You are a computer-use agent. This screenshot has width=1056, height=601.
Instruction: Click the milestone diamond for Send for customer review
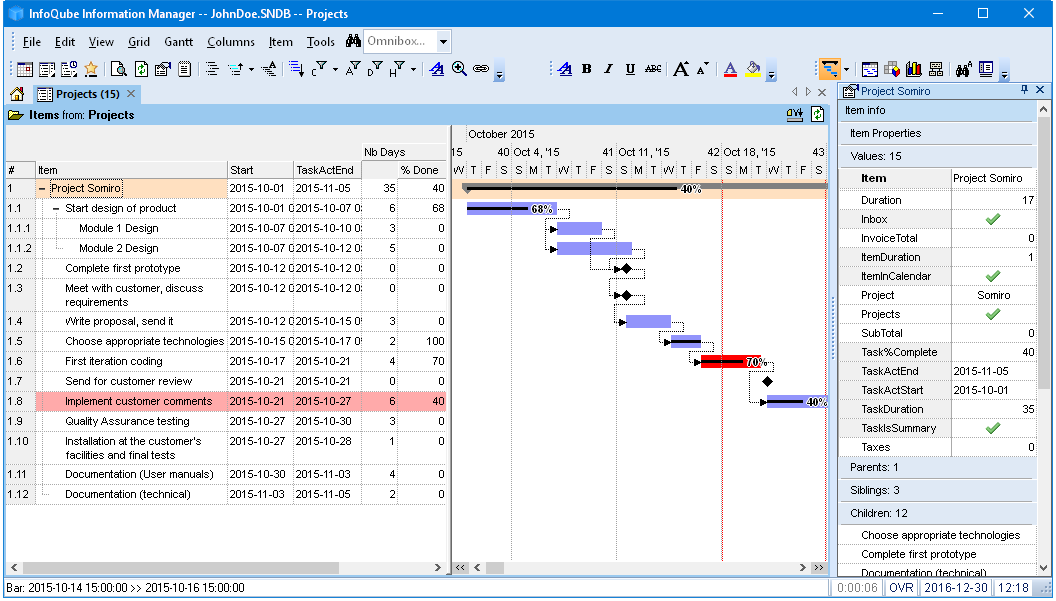(767, 382)
